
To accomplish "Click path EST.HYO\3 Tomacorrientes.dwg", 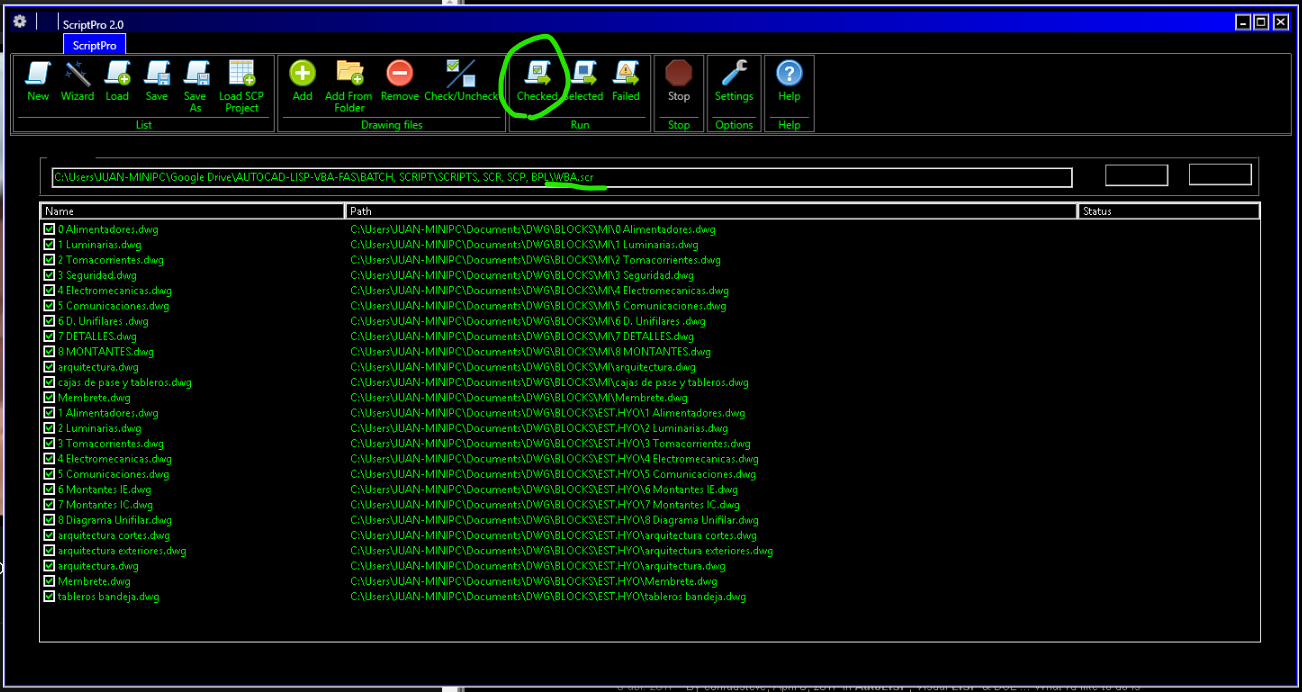I will 550,443.
